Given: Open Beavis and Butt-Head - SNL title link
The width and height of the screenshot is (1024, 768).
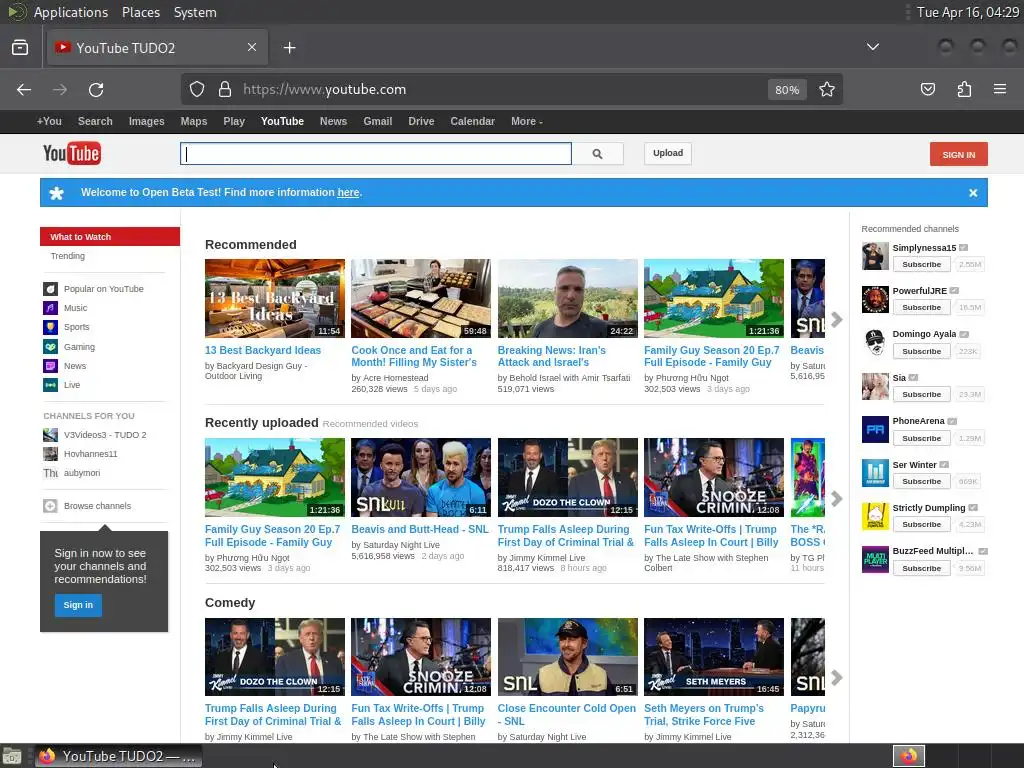Looking at the screenshot, I should [x=420, y=529].
